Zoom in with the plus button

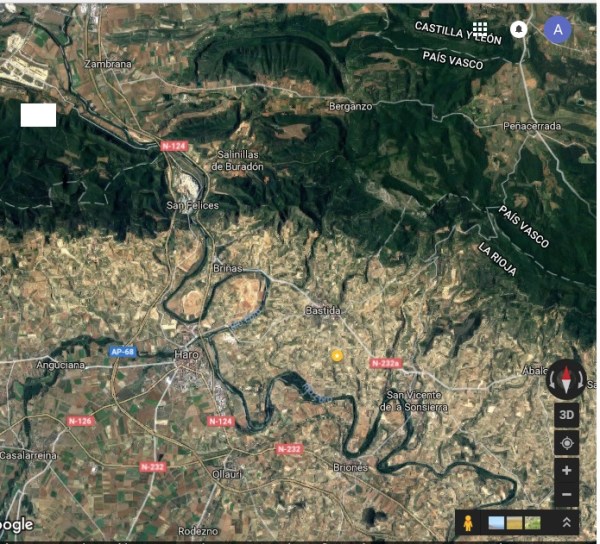pyautogui.click(x=566, y=470)
